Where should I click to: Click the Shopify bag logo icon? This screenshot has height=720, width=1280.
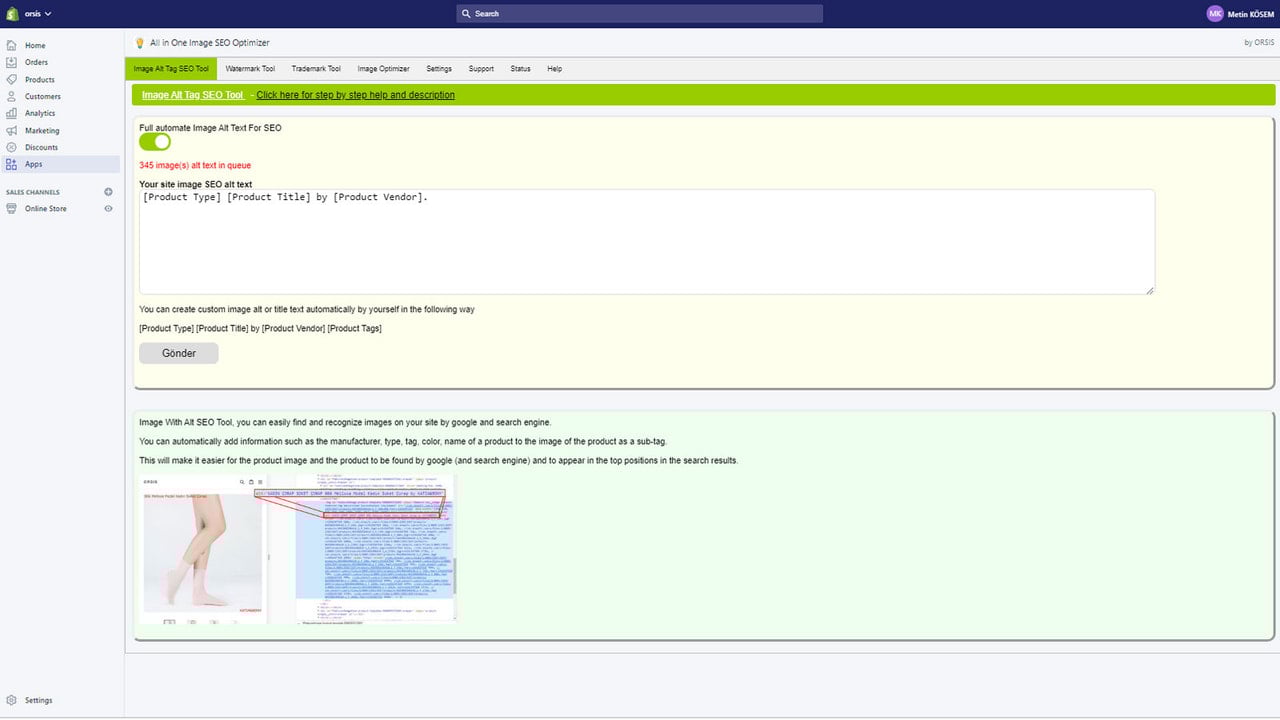pos(12,13)
